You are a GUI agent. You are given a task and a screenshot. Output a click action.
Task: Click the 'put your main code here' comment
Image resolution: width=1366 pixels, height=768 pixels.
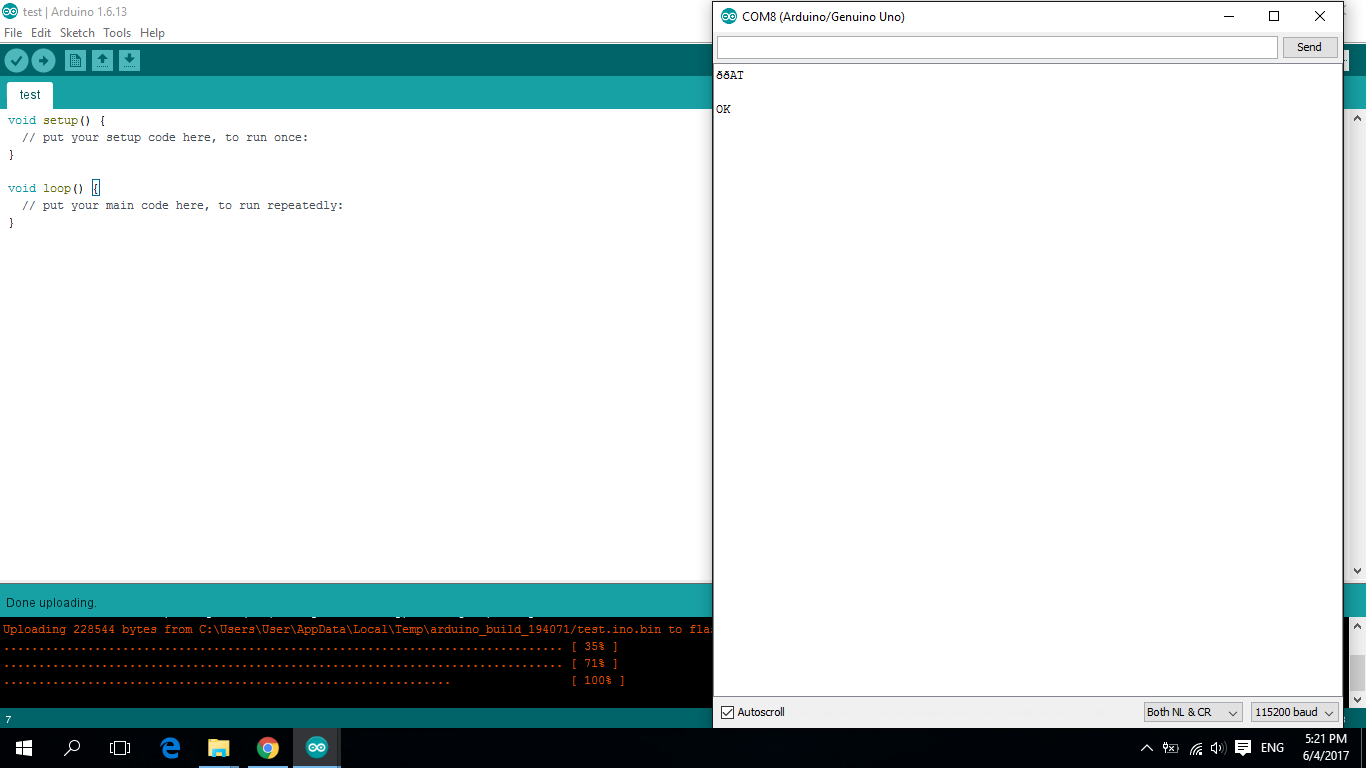182,205
